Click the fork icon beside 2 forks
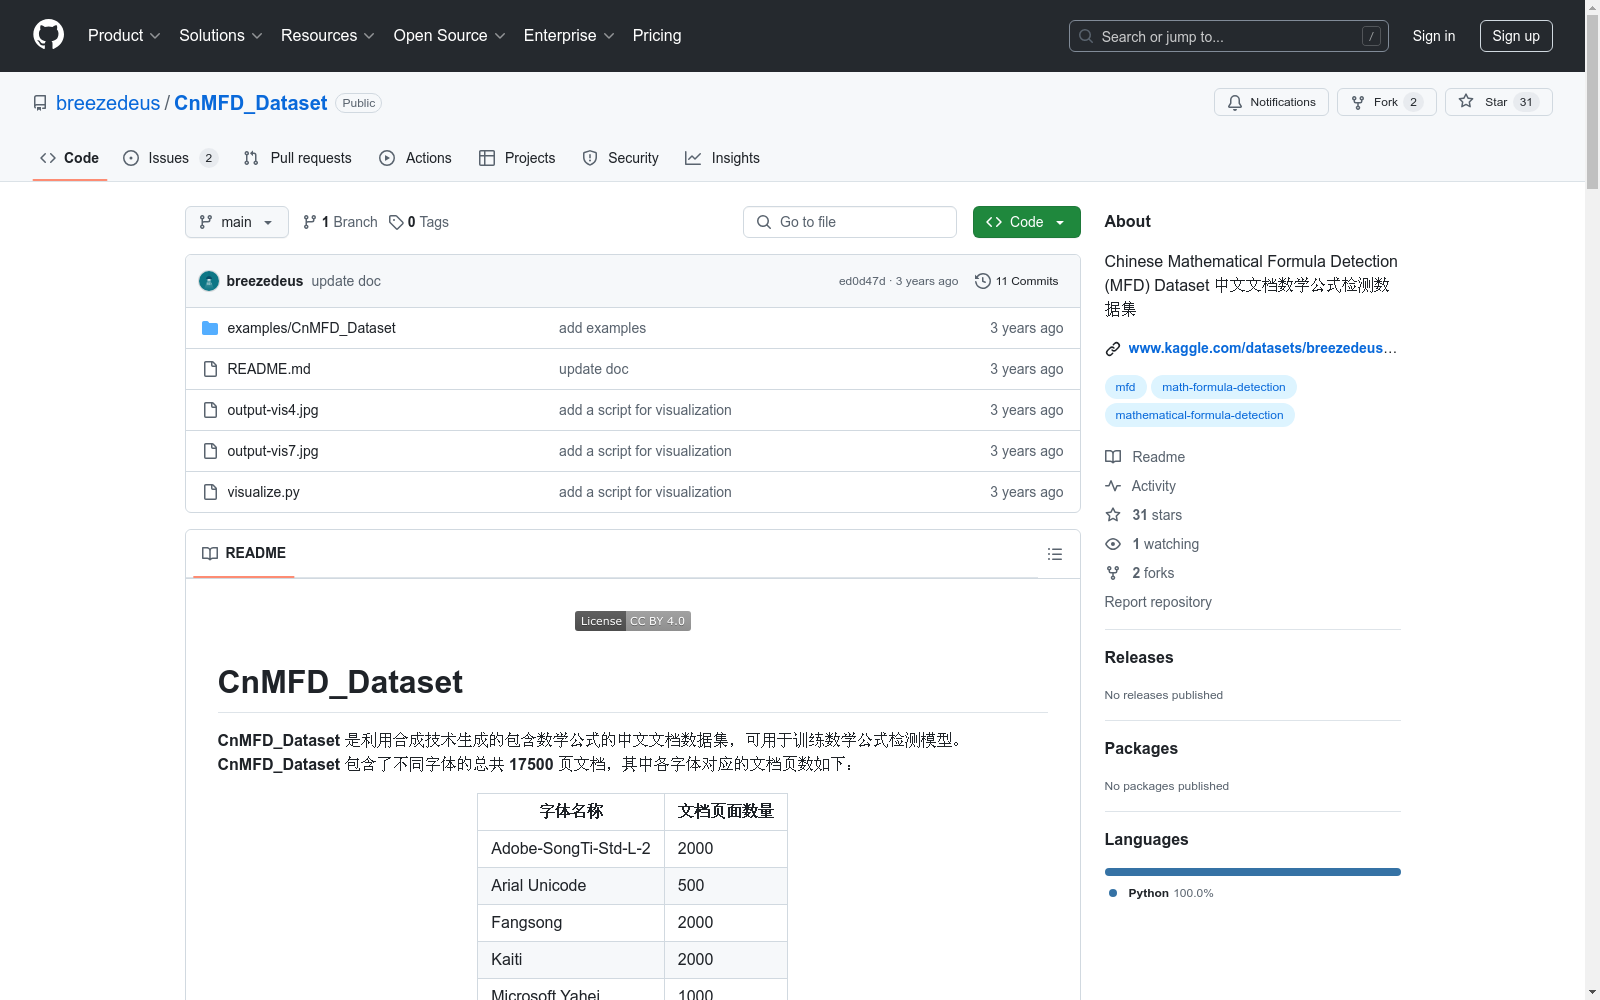The image size is (1600, 1000). tap(1113, 573)
